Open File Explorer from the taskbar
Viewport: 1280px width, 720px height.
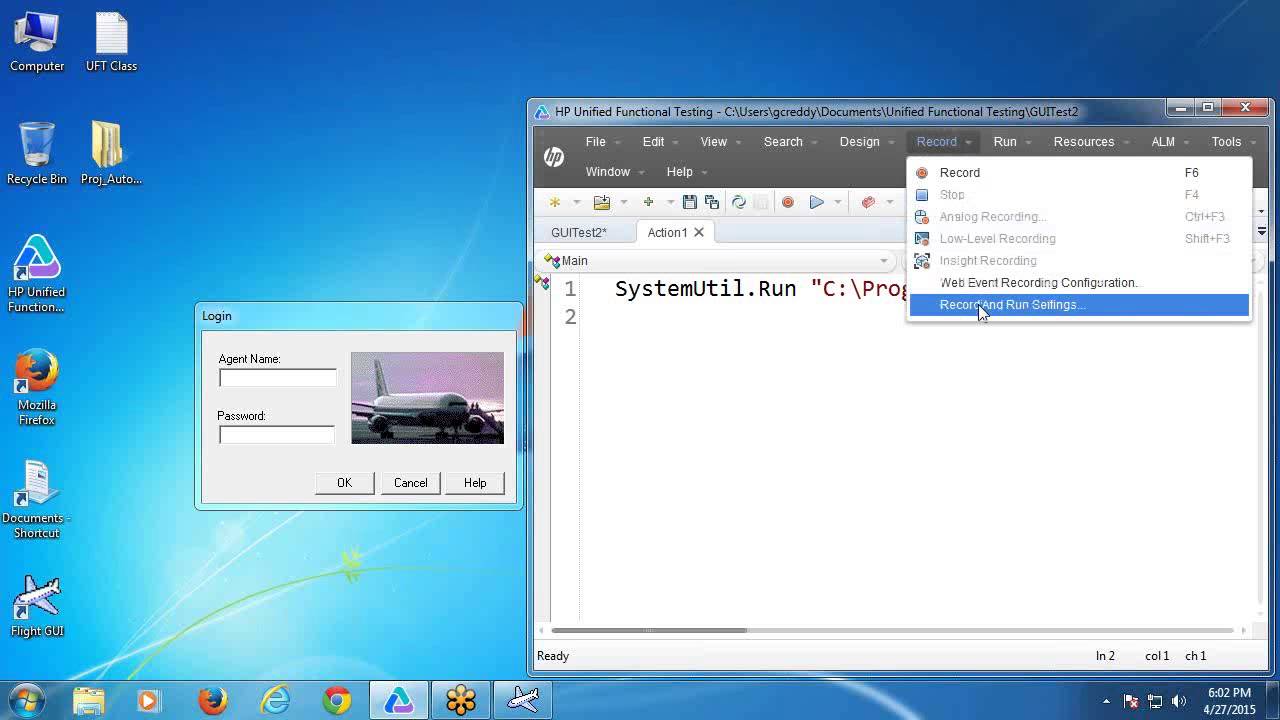pyautogui.click(x=88, y=700)
